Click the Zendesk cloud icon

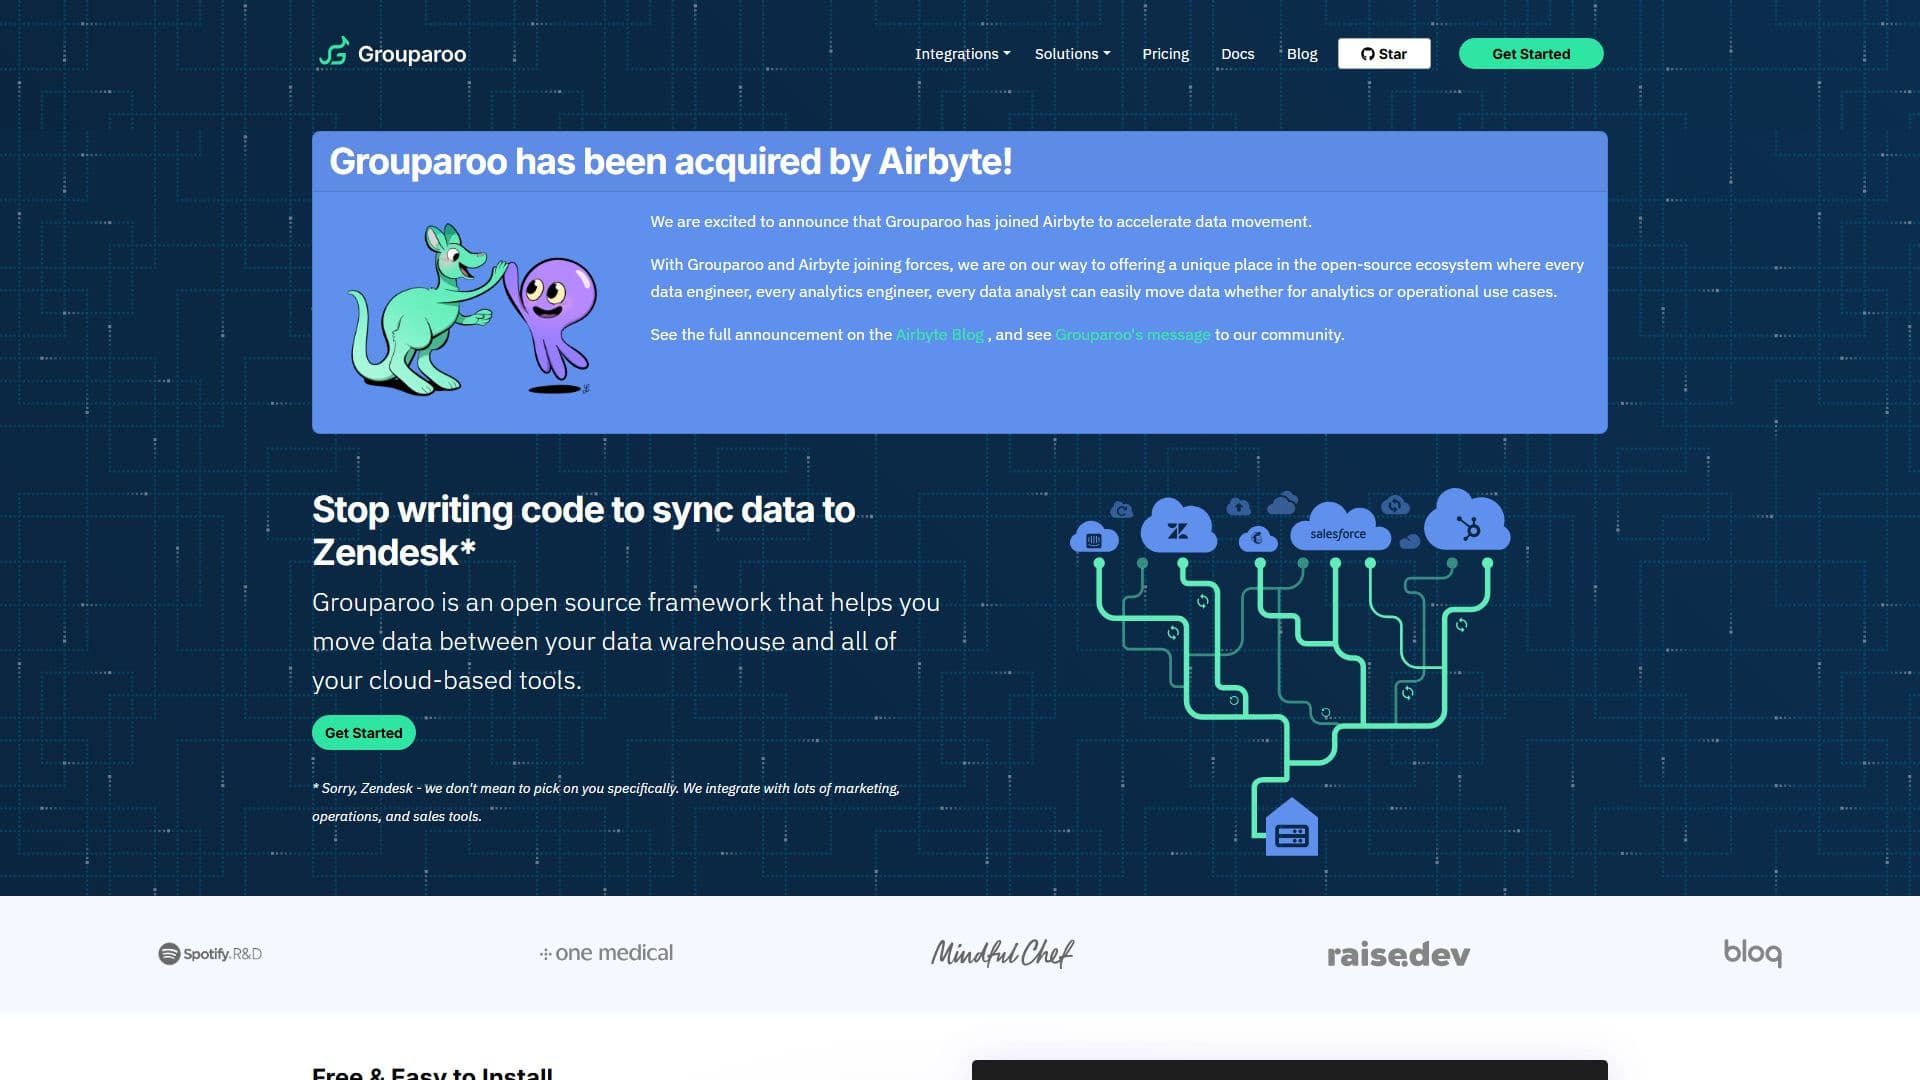pos(1178,526)
